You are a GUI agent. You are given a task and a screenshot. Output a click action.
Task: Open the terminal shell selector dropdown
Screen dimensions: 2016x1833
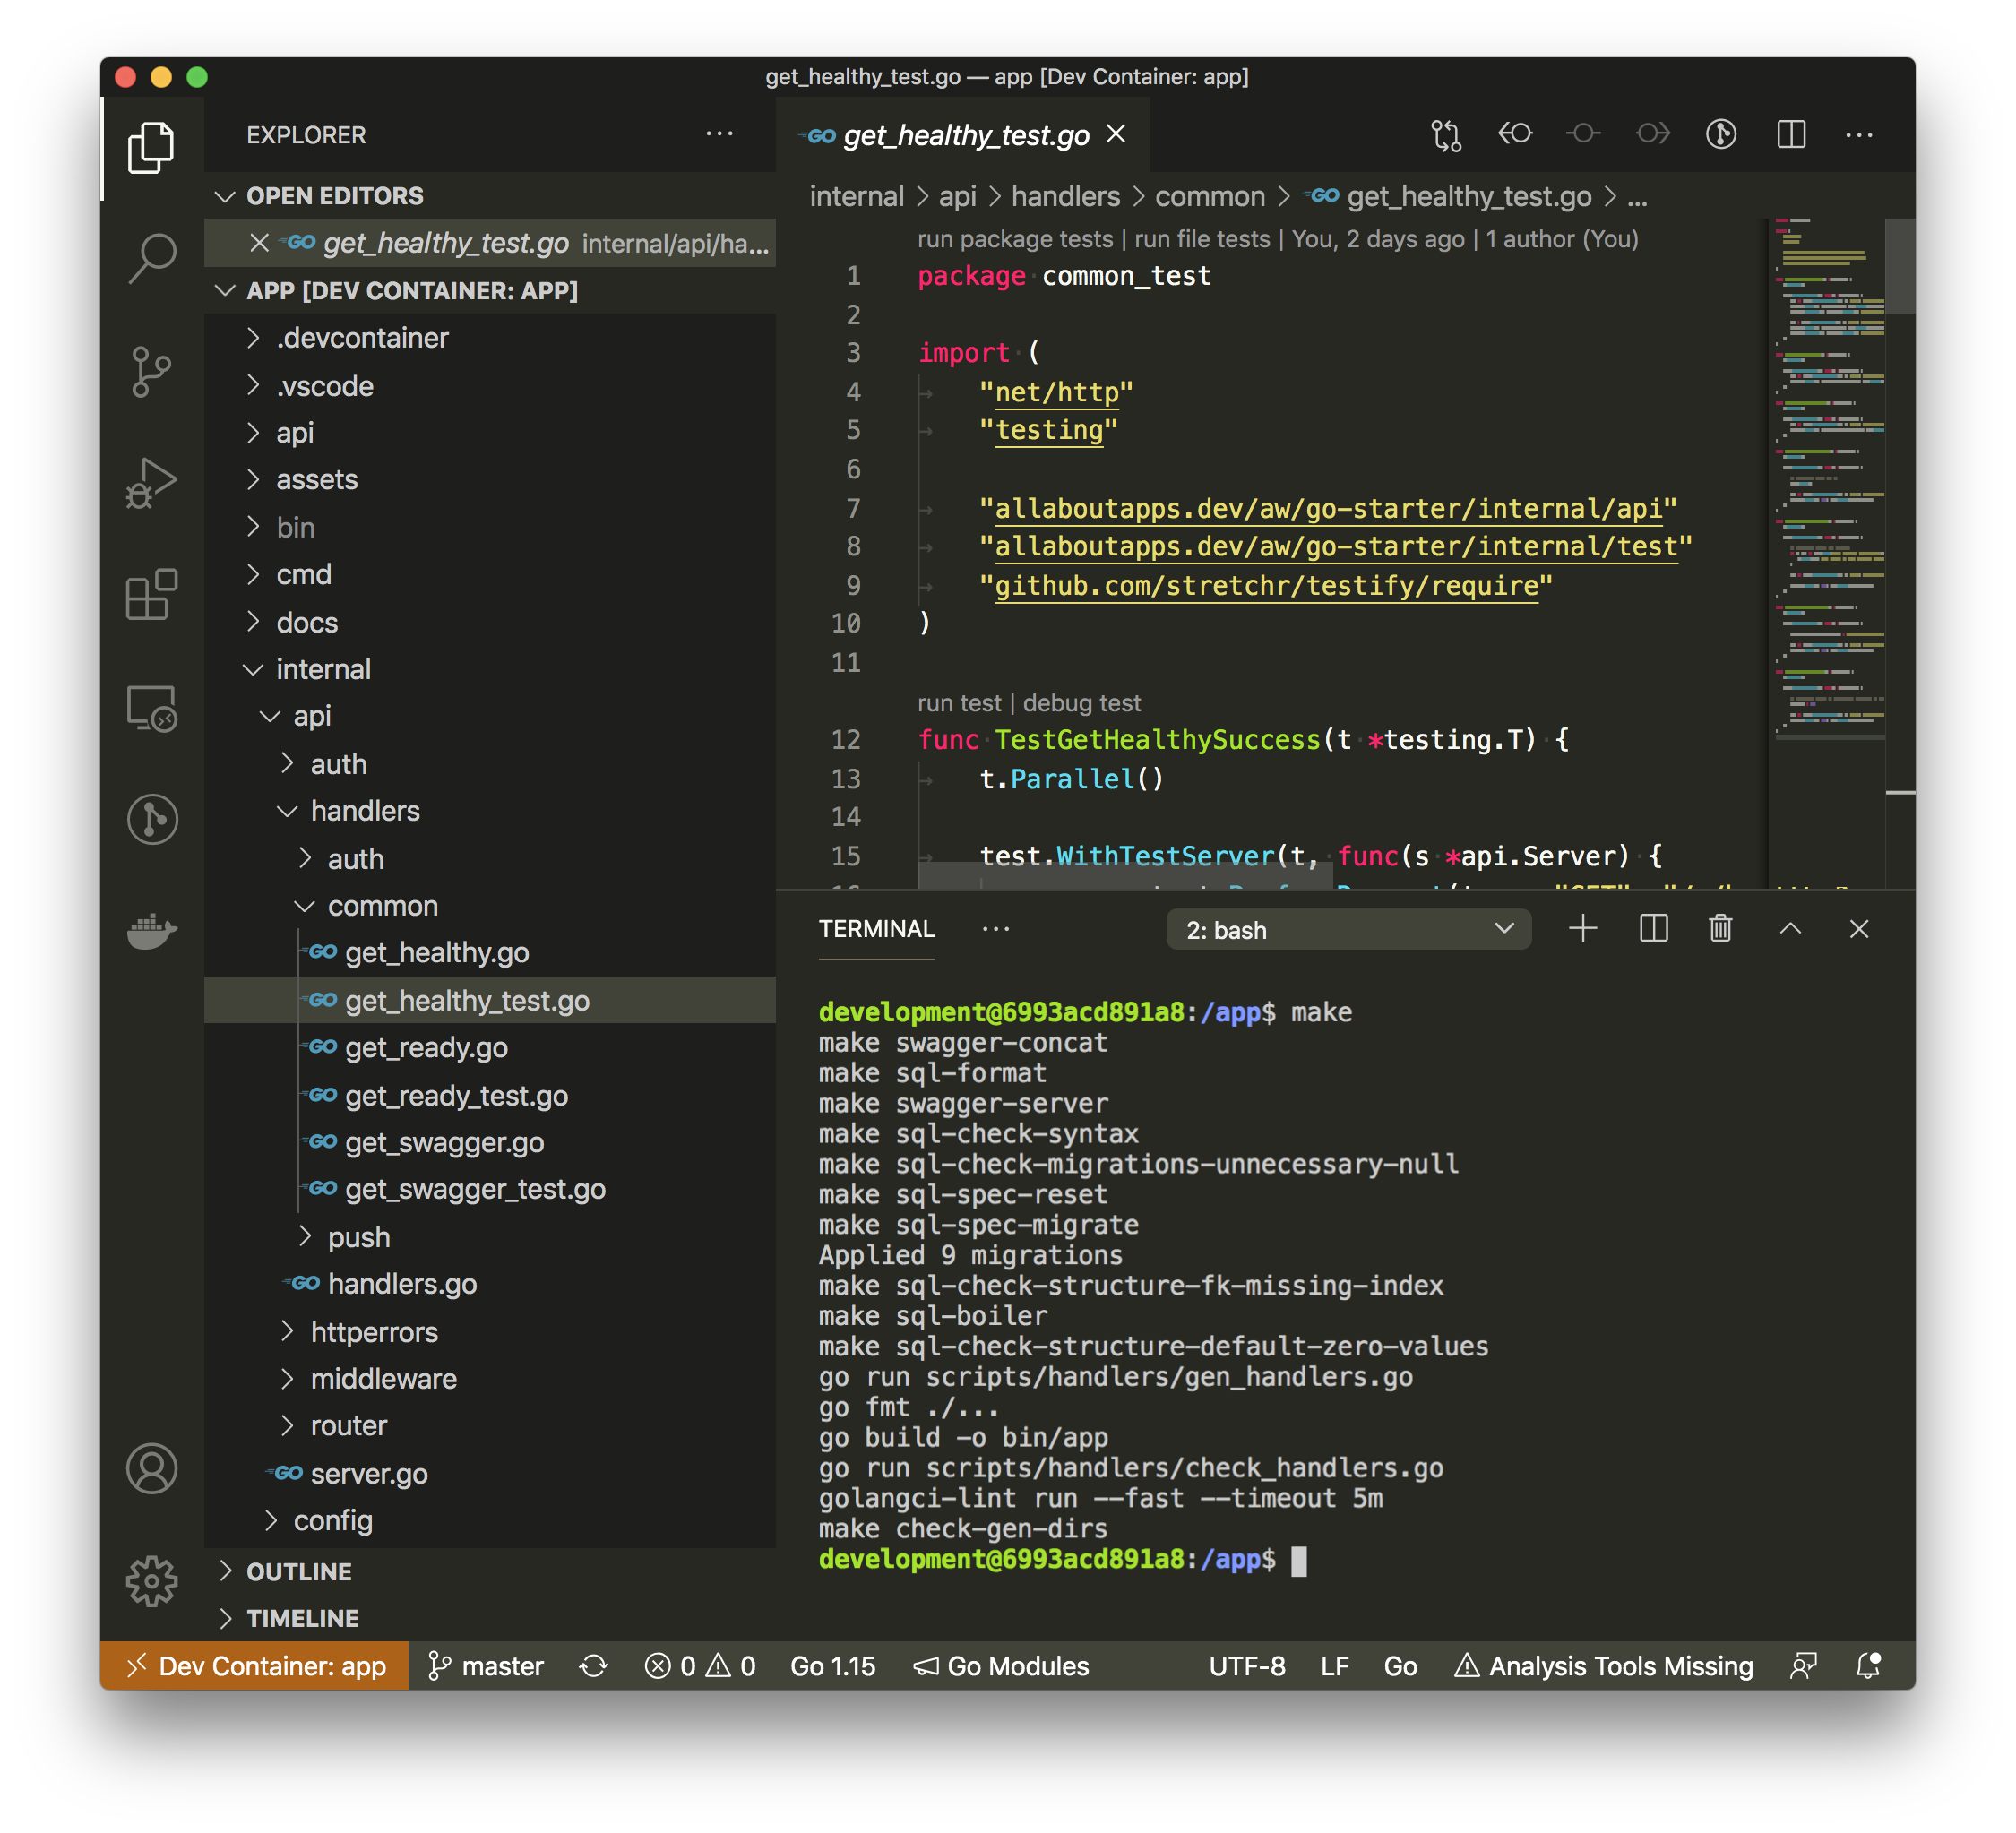click(x=1348, y=929)
